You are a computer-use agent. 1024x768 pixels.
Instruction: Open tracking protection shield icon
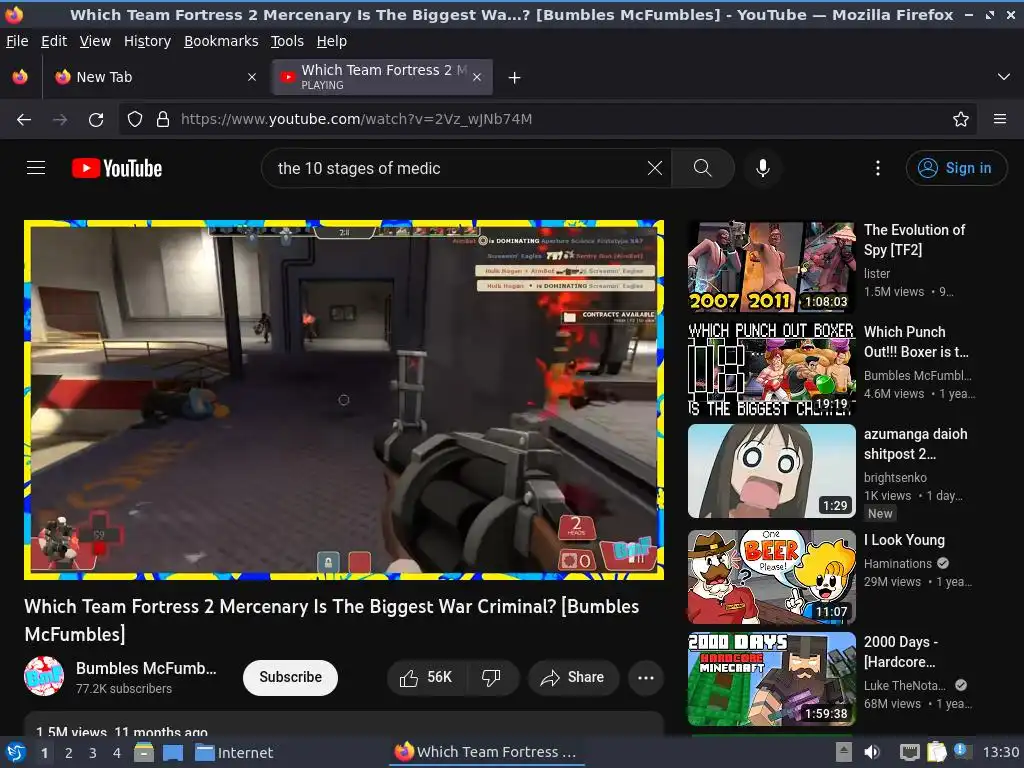click(135, 119)
